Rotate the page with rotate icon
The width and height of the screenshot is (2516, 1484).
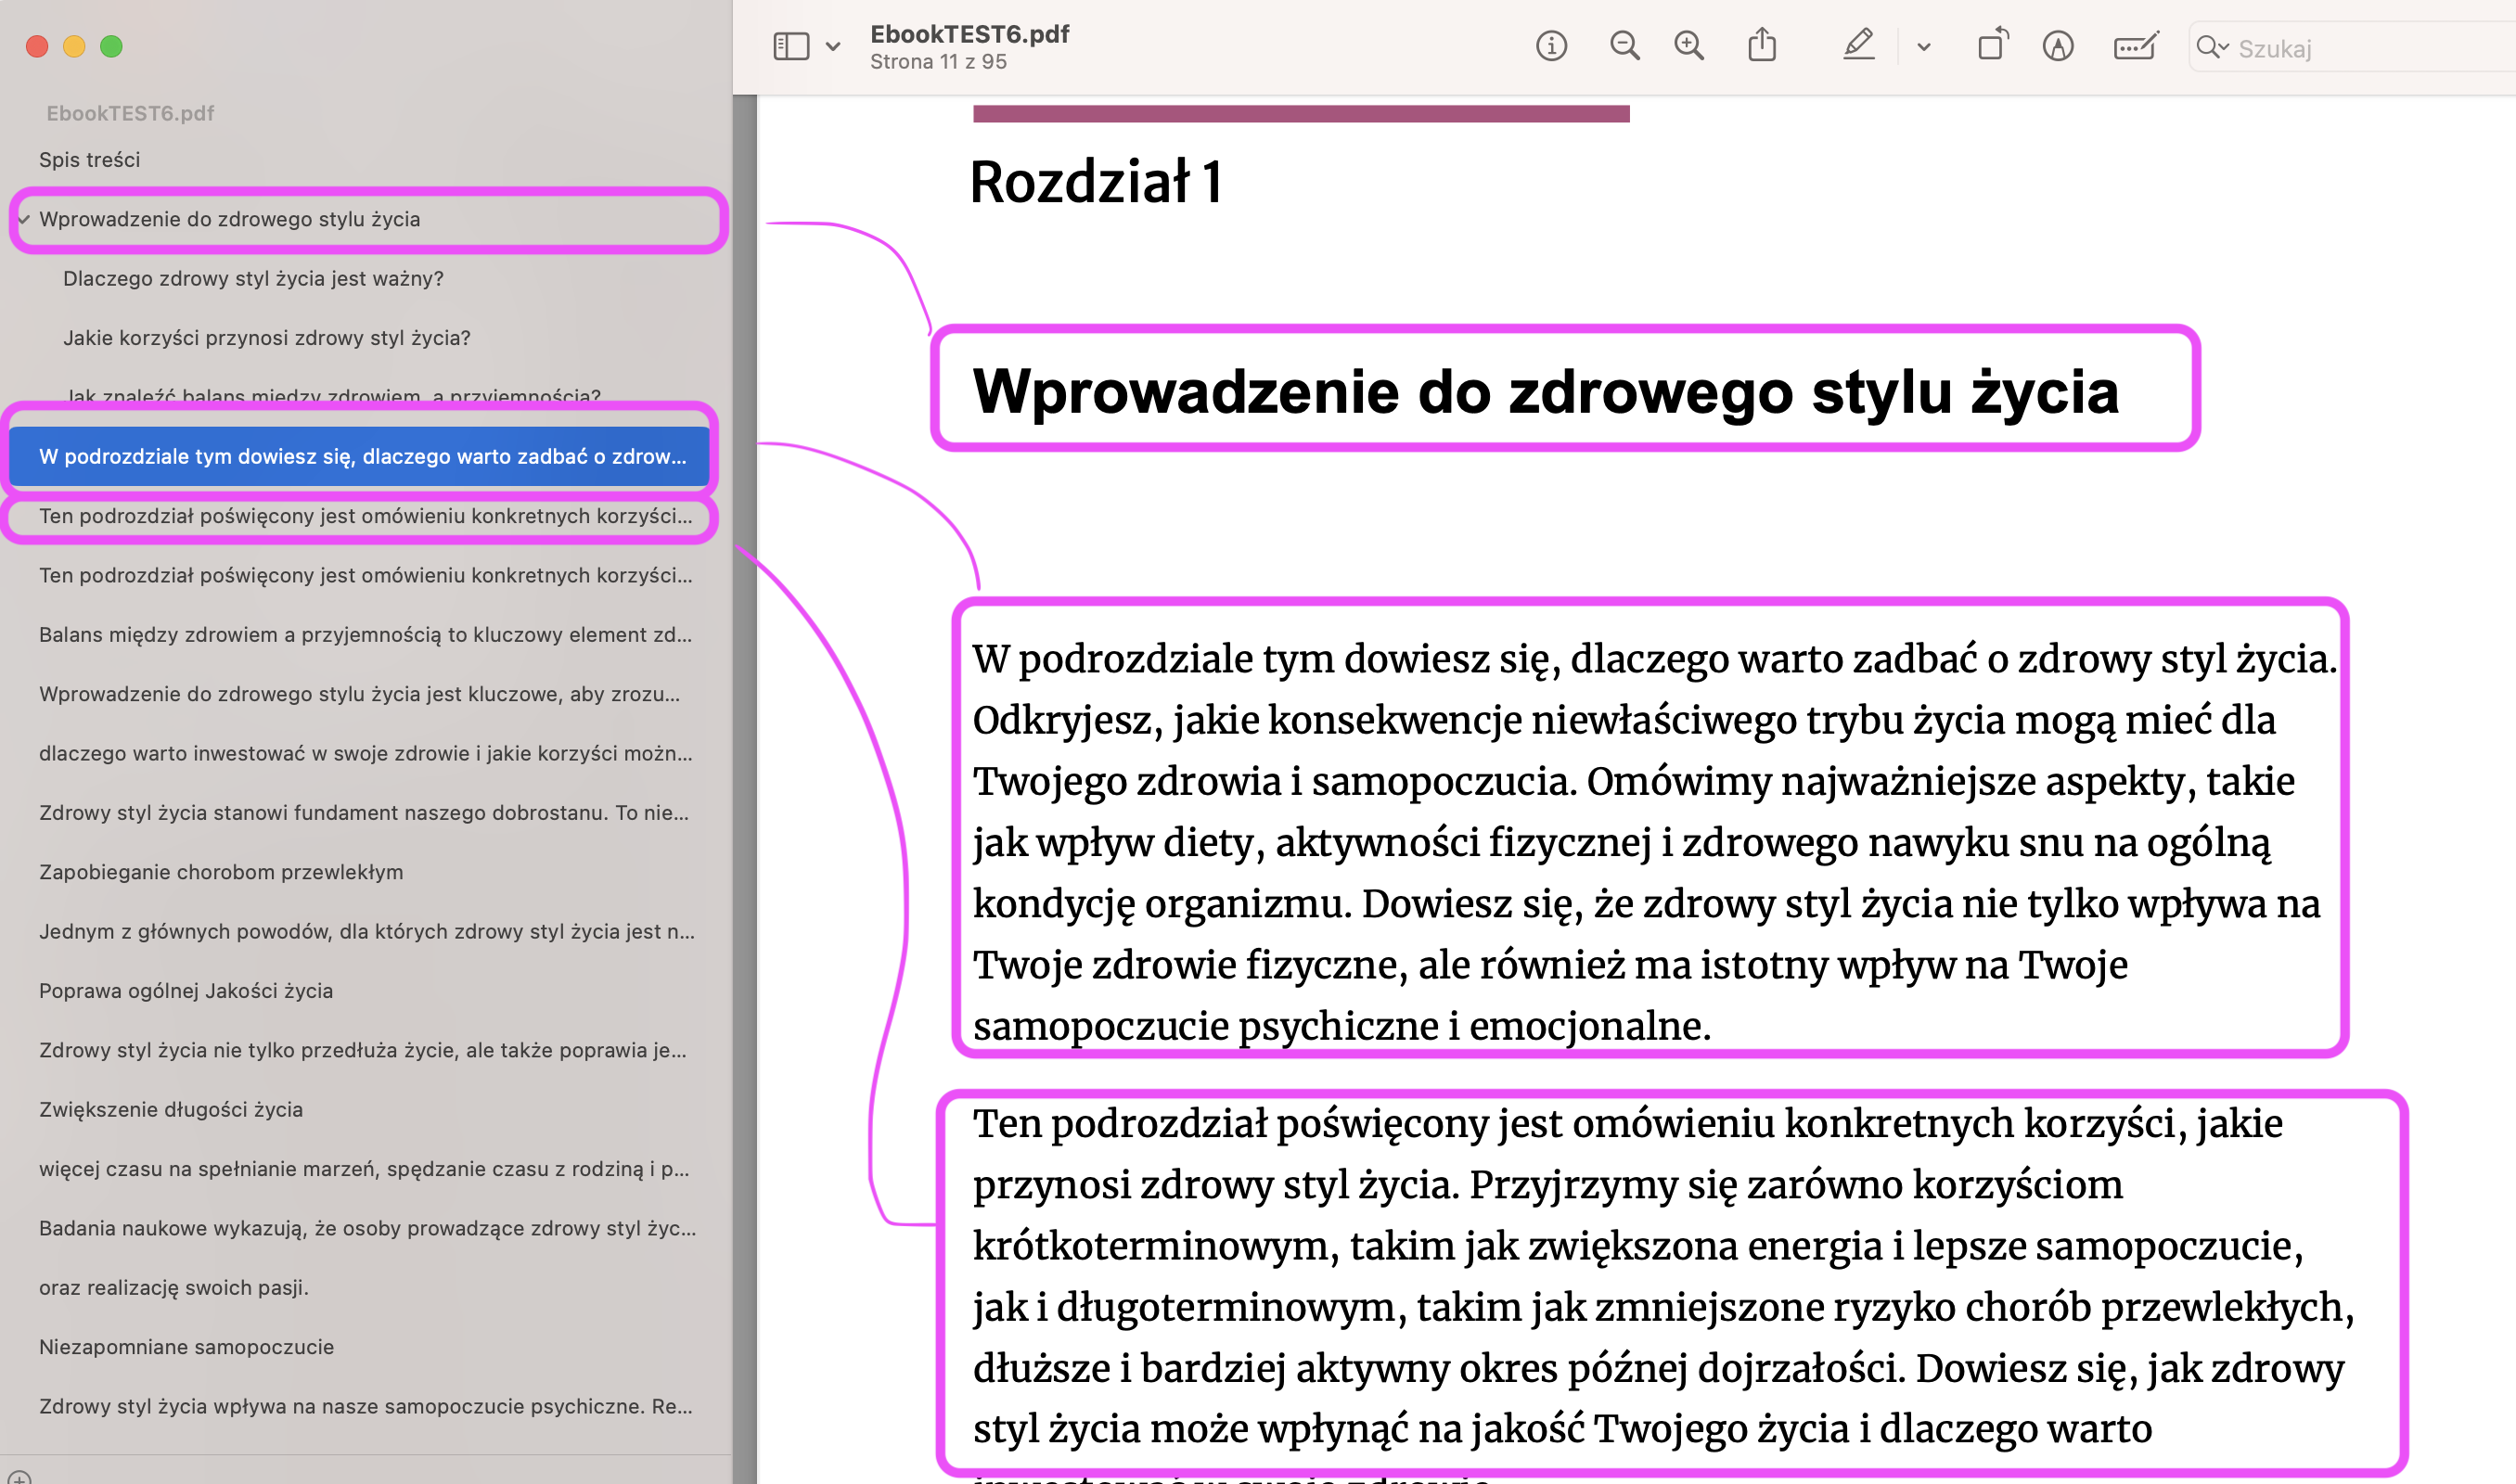pos(1992,45)
